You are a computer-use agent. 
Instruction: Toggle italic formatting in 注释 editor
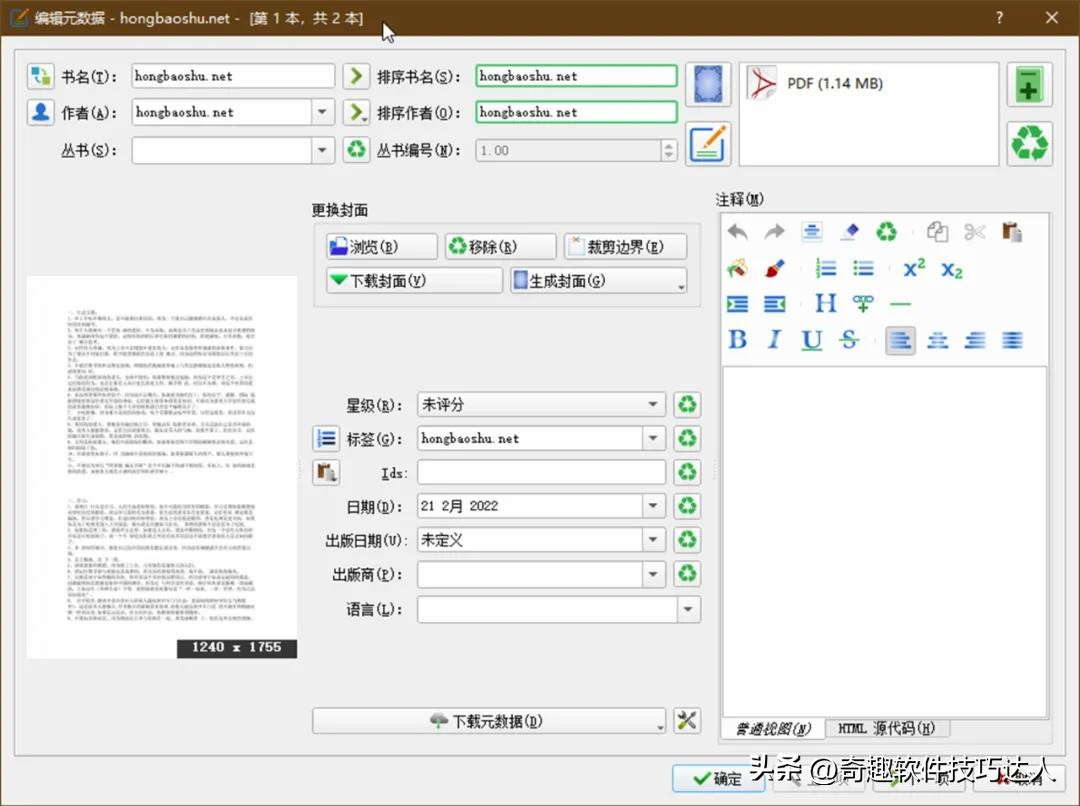[774, 340]
